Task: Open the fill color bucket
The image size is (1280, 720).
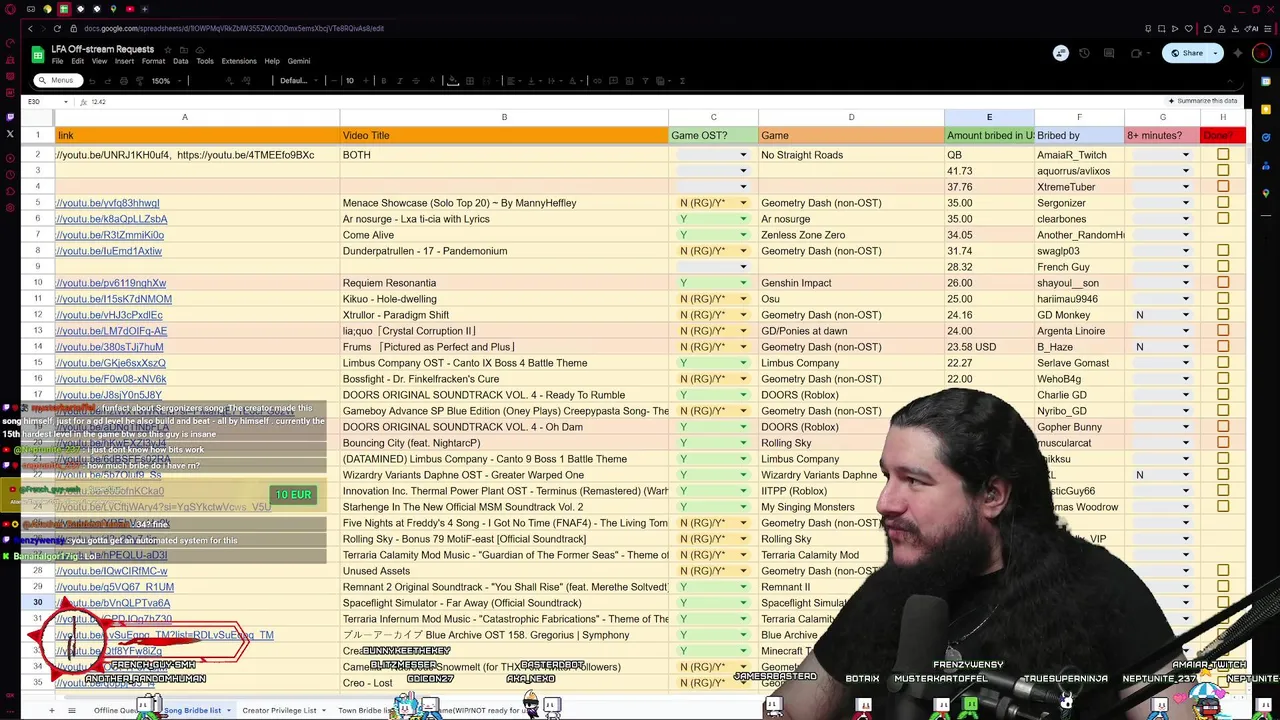Action: (453, 81)
